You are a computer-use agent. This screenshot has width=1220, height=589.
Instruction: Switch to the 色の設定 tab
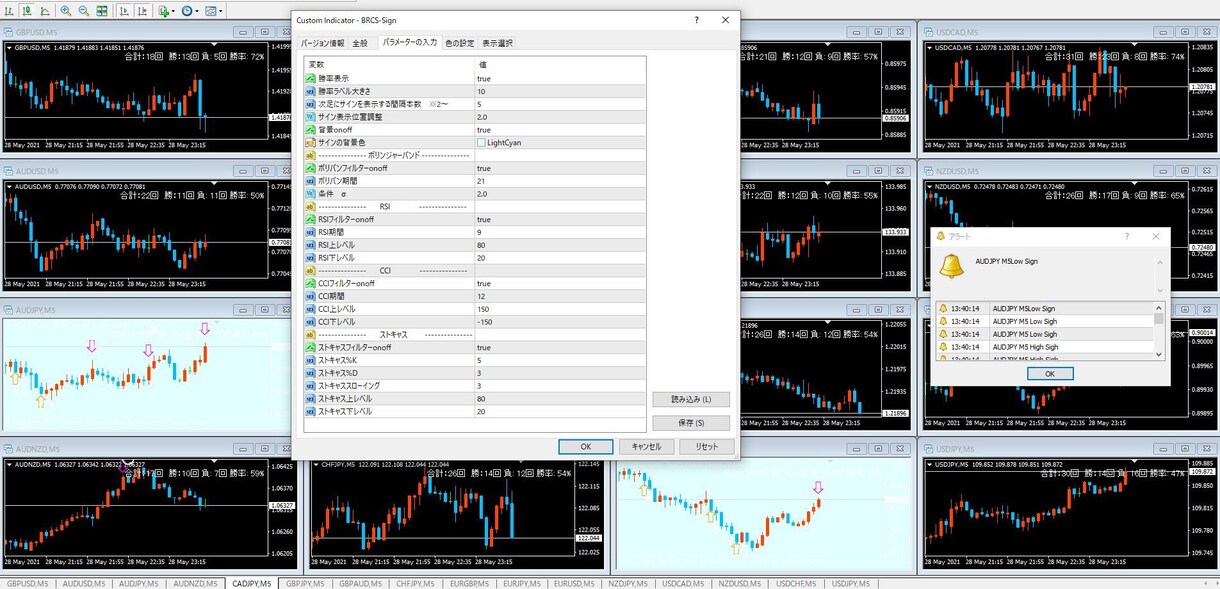point(460,43)
